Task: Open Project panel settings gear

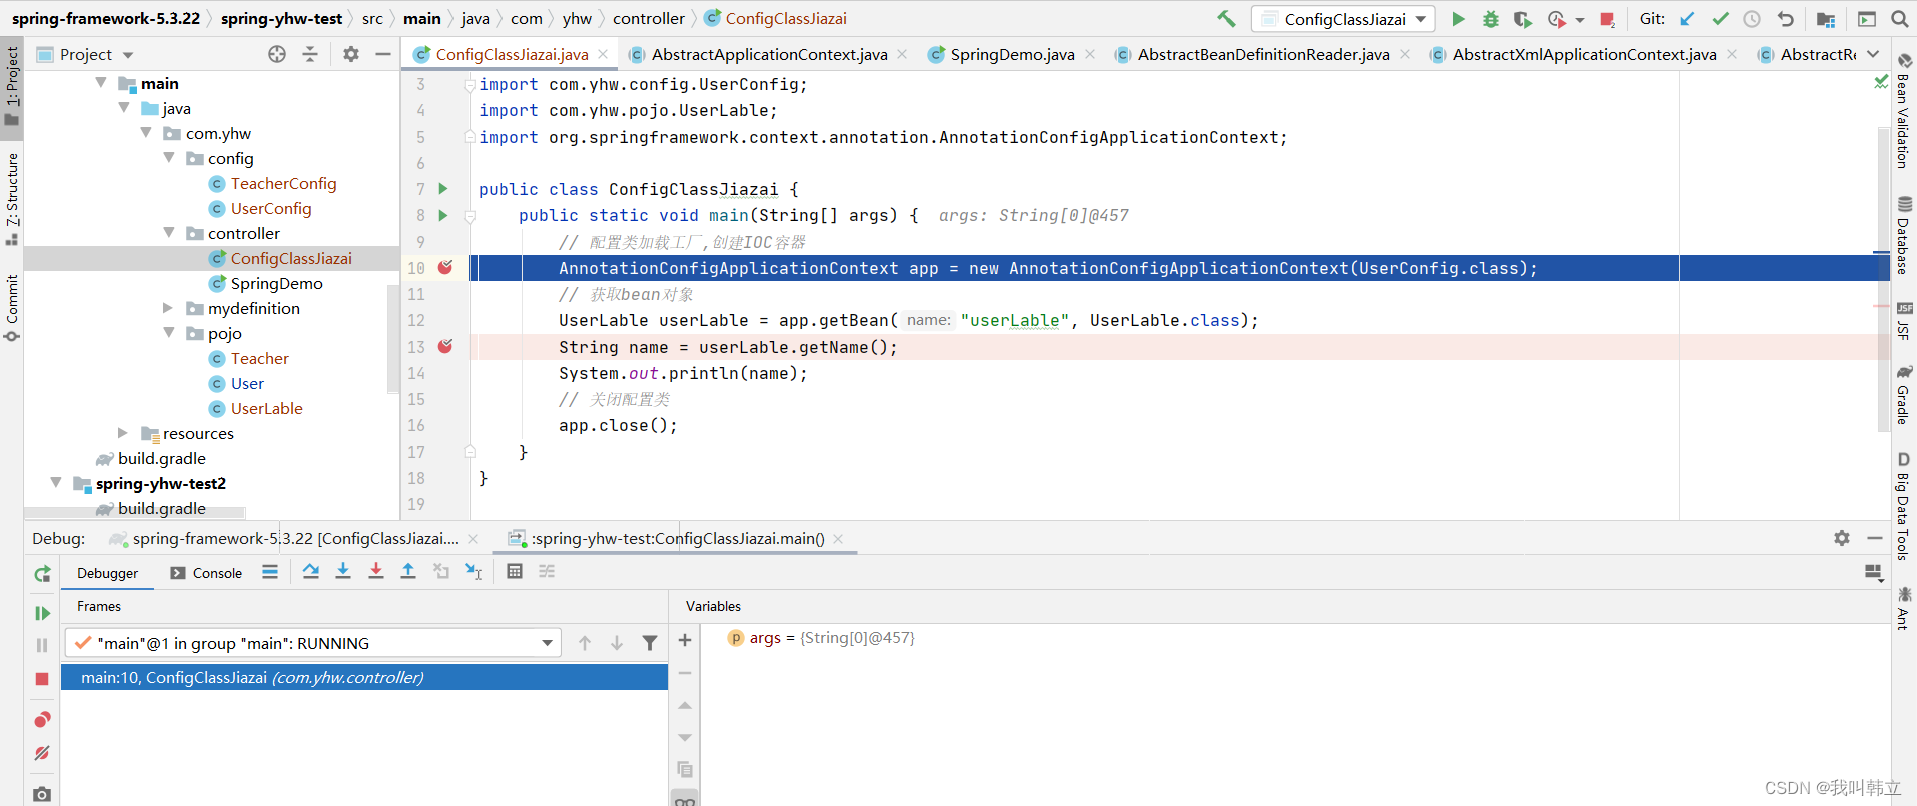Action: (x=351, y=54)
